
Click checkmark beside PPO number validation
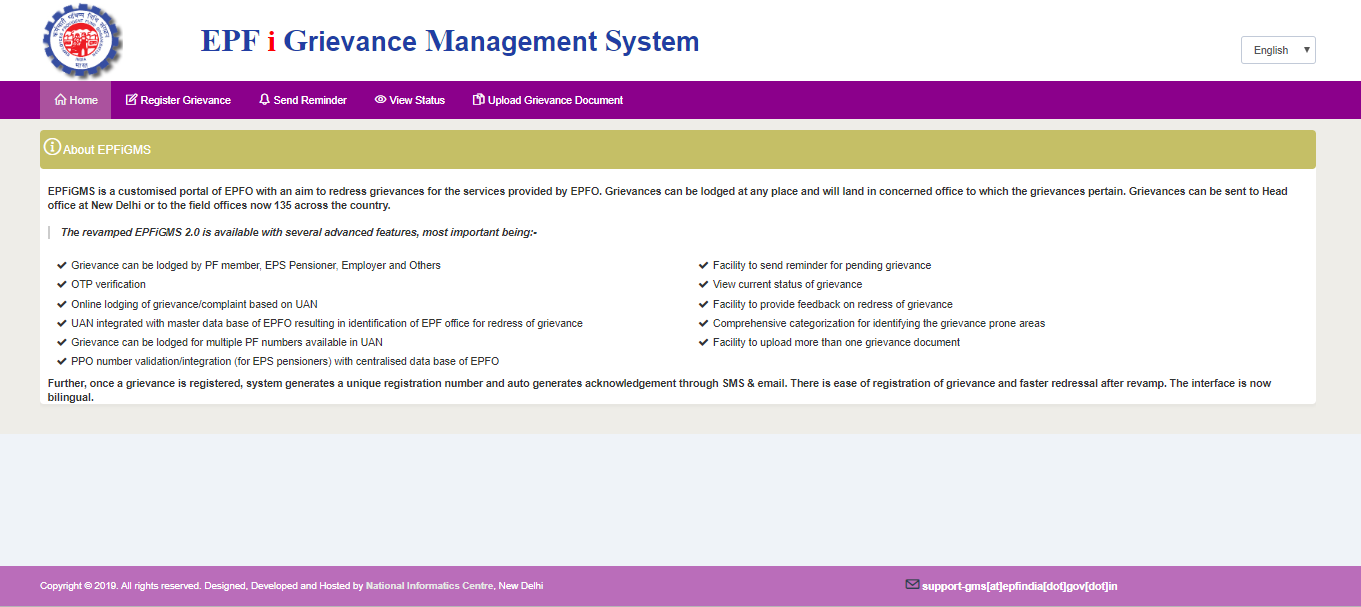coord(62,361)
